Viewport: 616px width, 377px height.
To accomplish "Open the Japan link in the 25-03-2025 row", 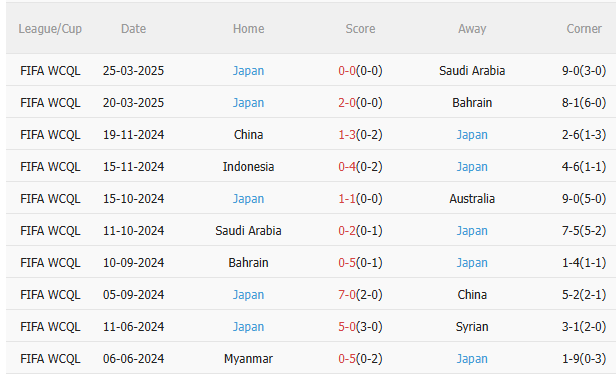I will pos(248,71).
